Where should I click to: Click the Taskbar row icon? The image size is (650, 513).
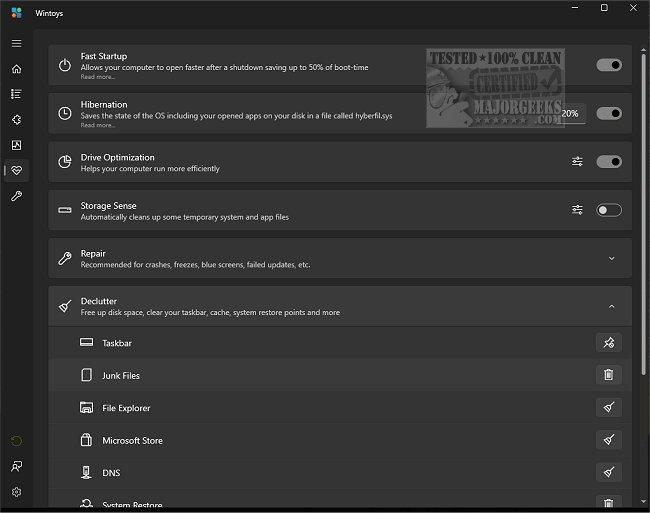[86, 342]
